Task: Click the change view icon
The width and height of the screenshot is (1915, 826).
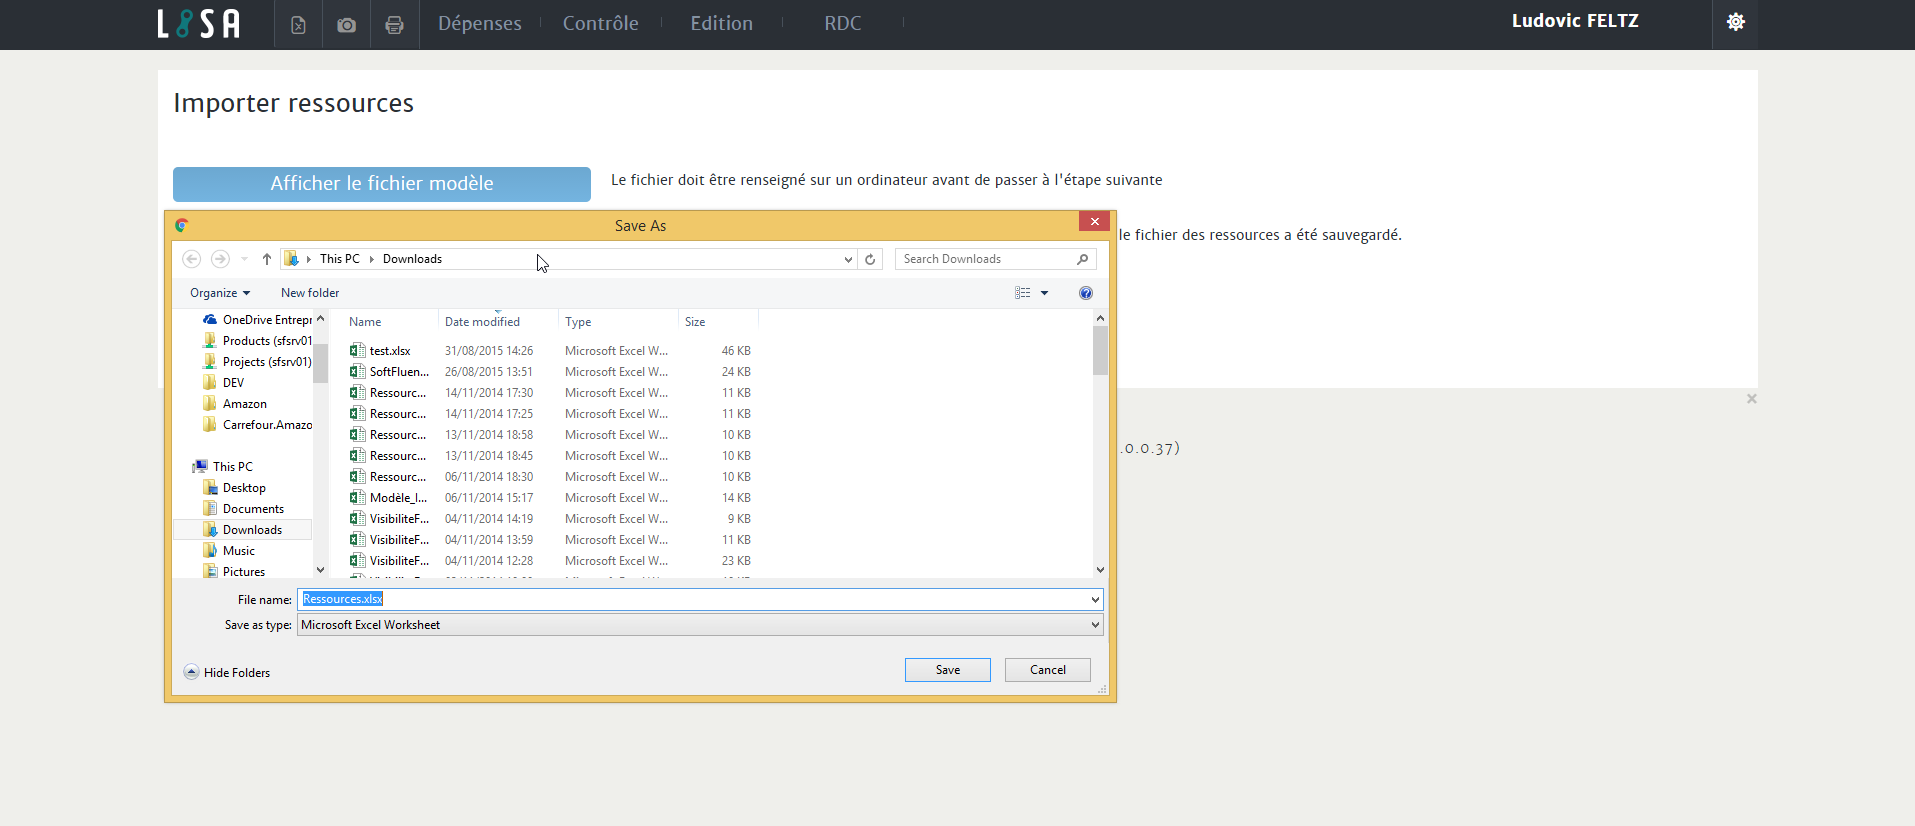Action: [1022, 293]
